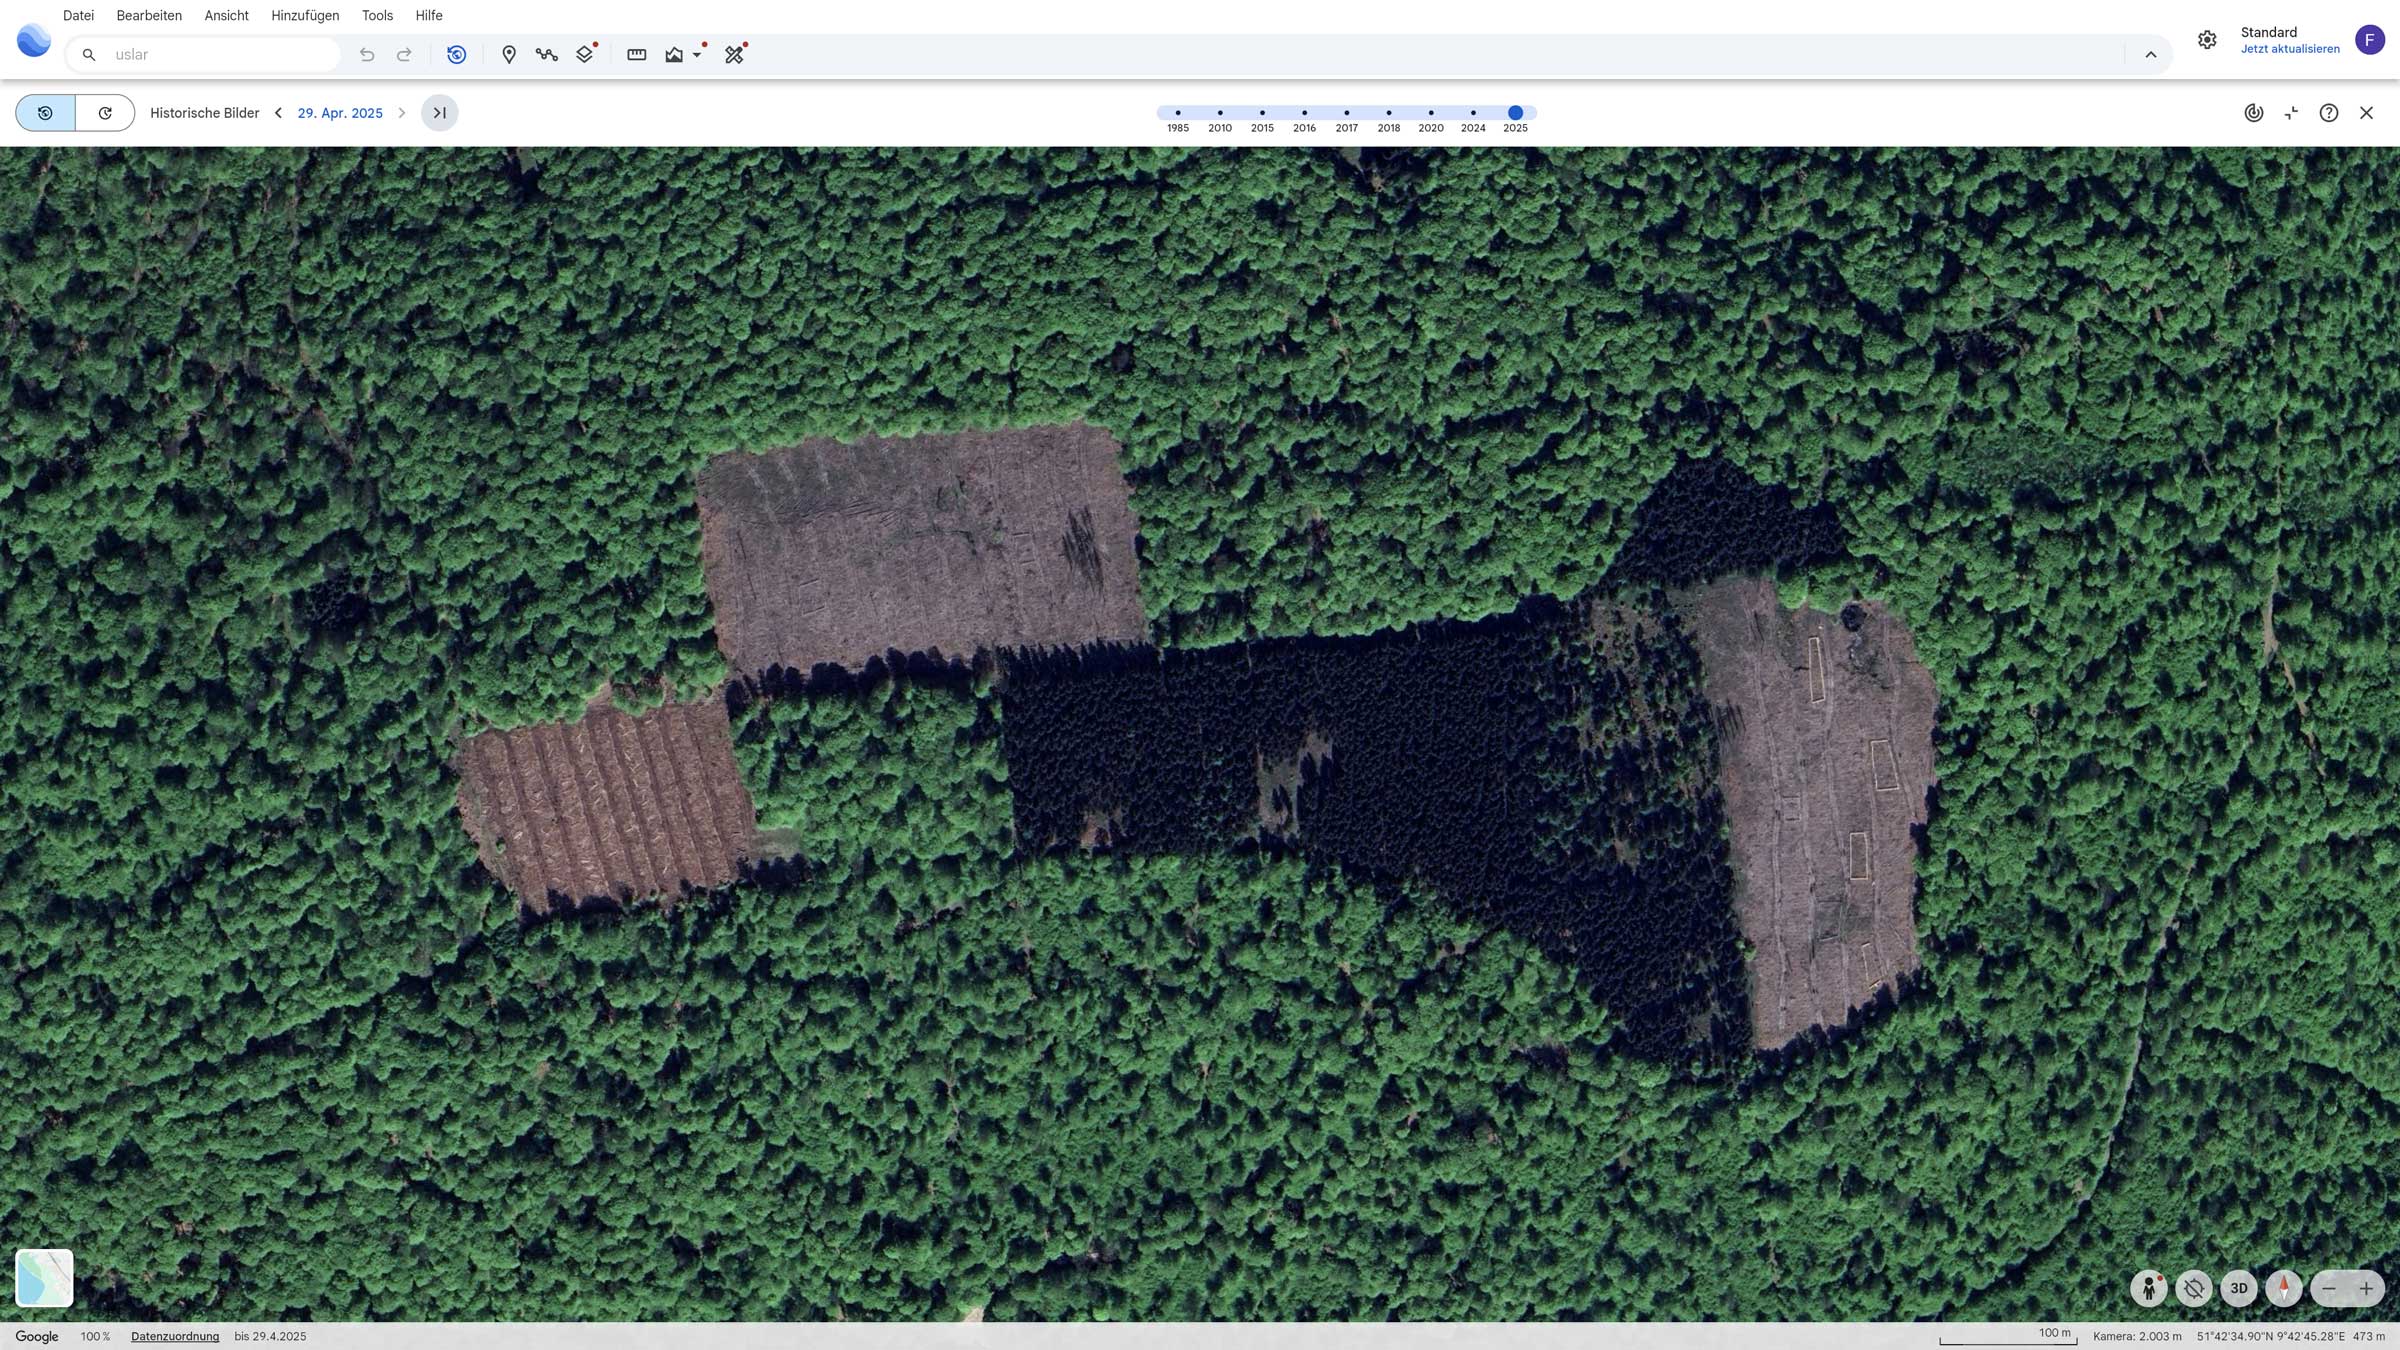Open help for historical imagery
Viewport: 2400px width, 1350px height.
click(x=2329, y=113)
